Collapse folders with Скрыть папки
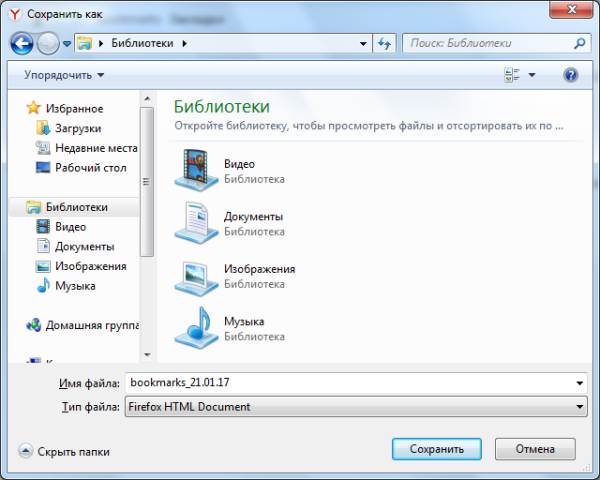600x480 pixels. [64, 451]
